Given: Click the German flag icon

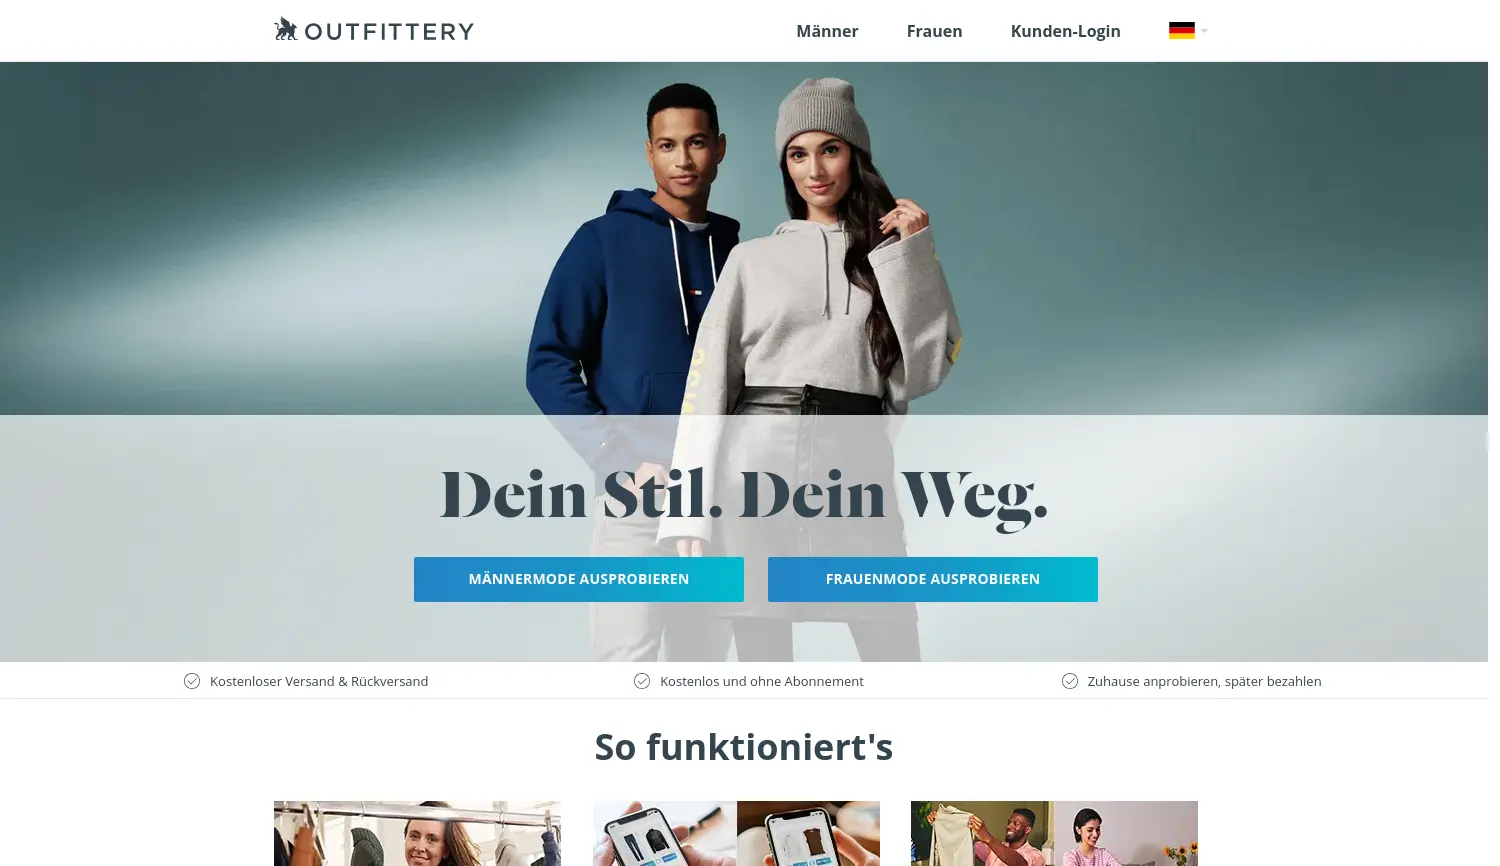Looking at the screenshot, I should click(x=1181, y=31).
